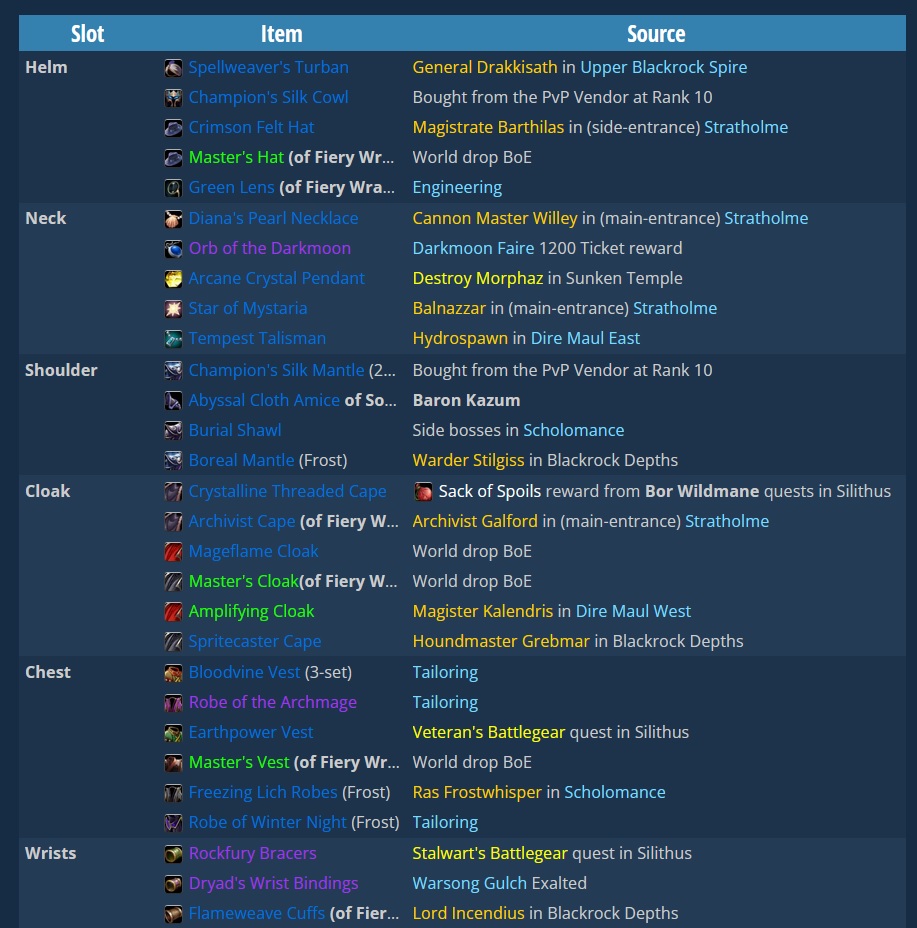Open the Houndmaster Grebmar link
This screenshot has width=917, height=928.
pos(501,641)
